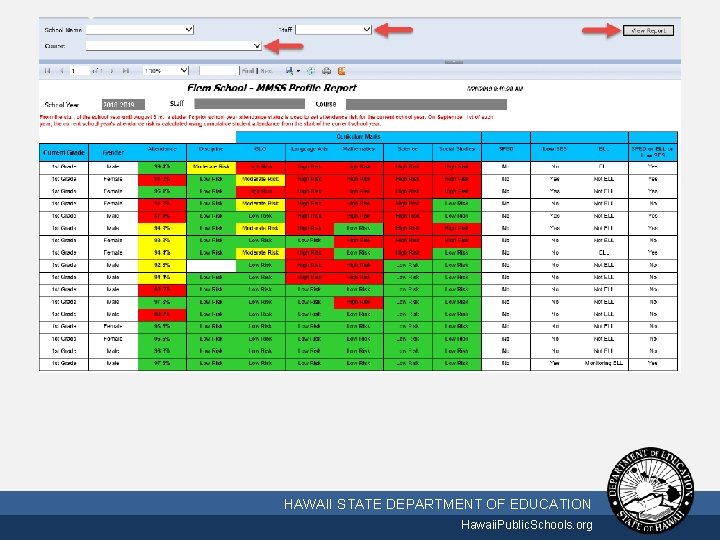Click the HawaiiPublicSchools.org text
The height and width of the screenshot is (540, 720).
coord(527,525)
